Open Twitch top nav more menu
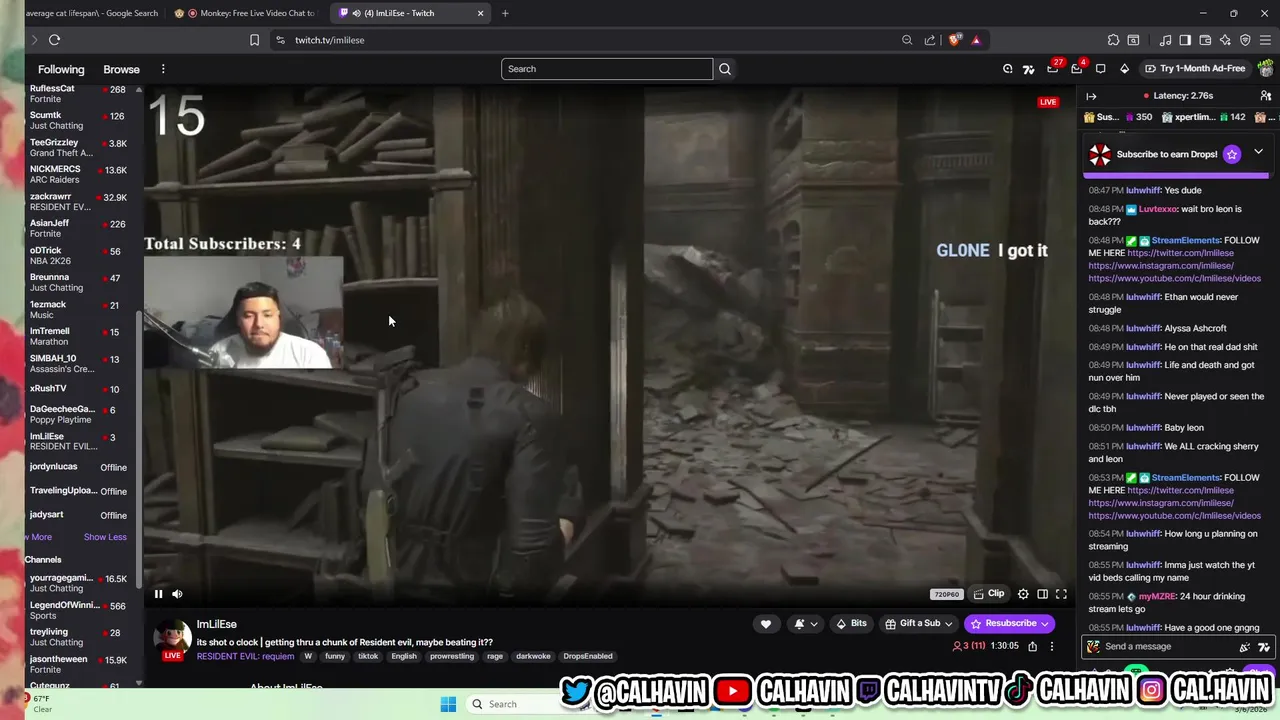The image size is (1280, 720). 163,69
